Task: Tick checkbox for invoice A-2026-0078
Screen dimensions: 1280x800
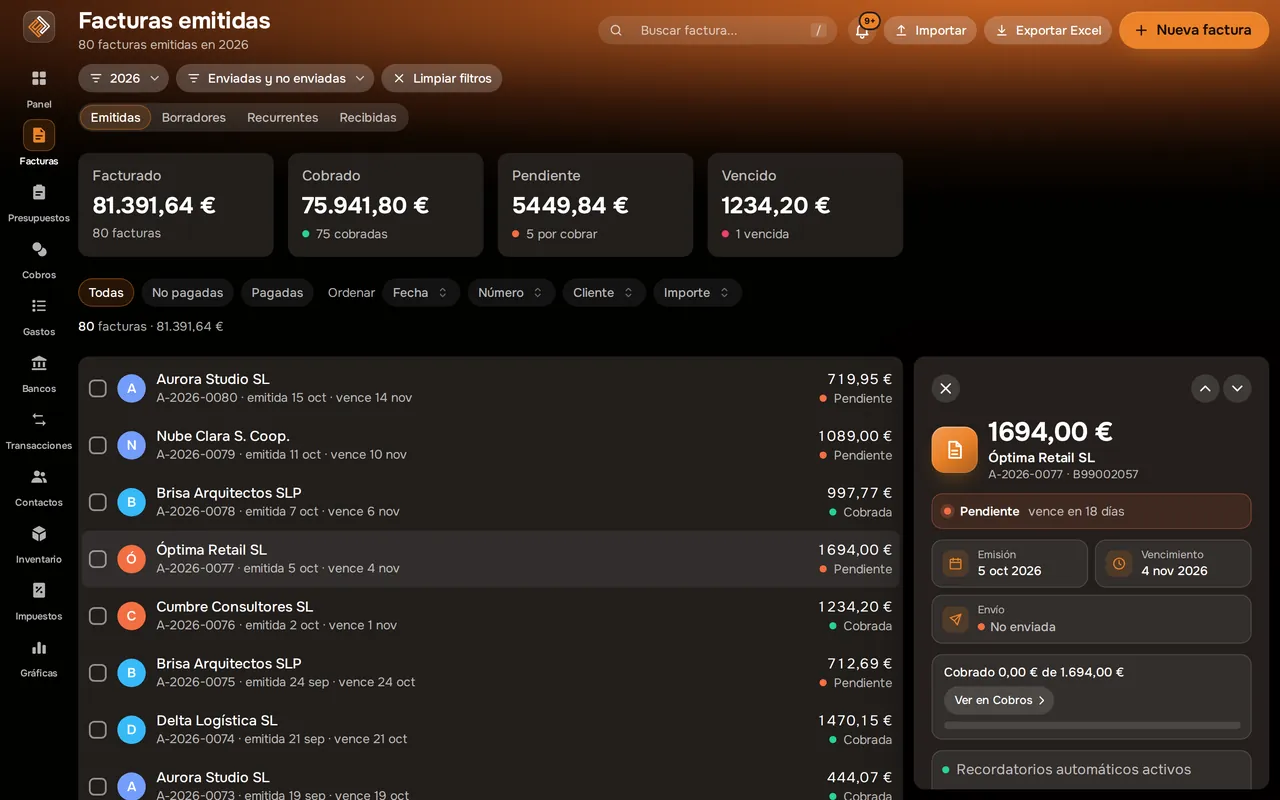Action: coord(98,502)
